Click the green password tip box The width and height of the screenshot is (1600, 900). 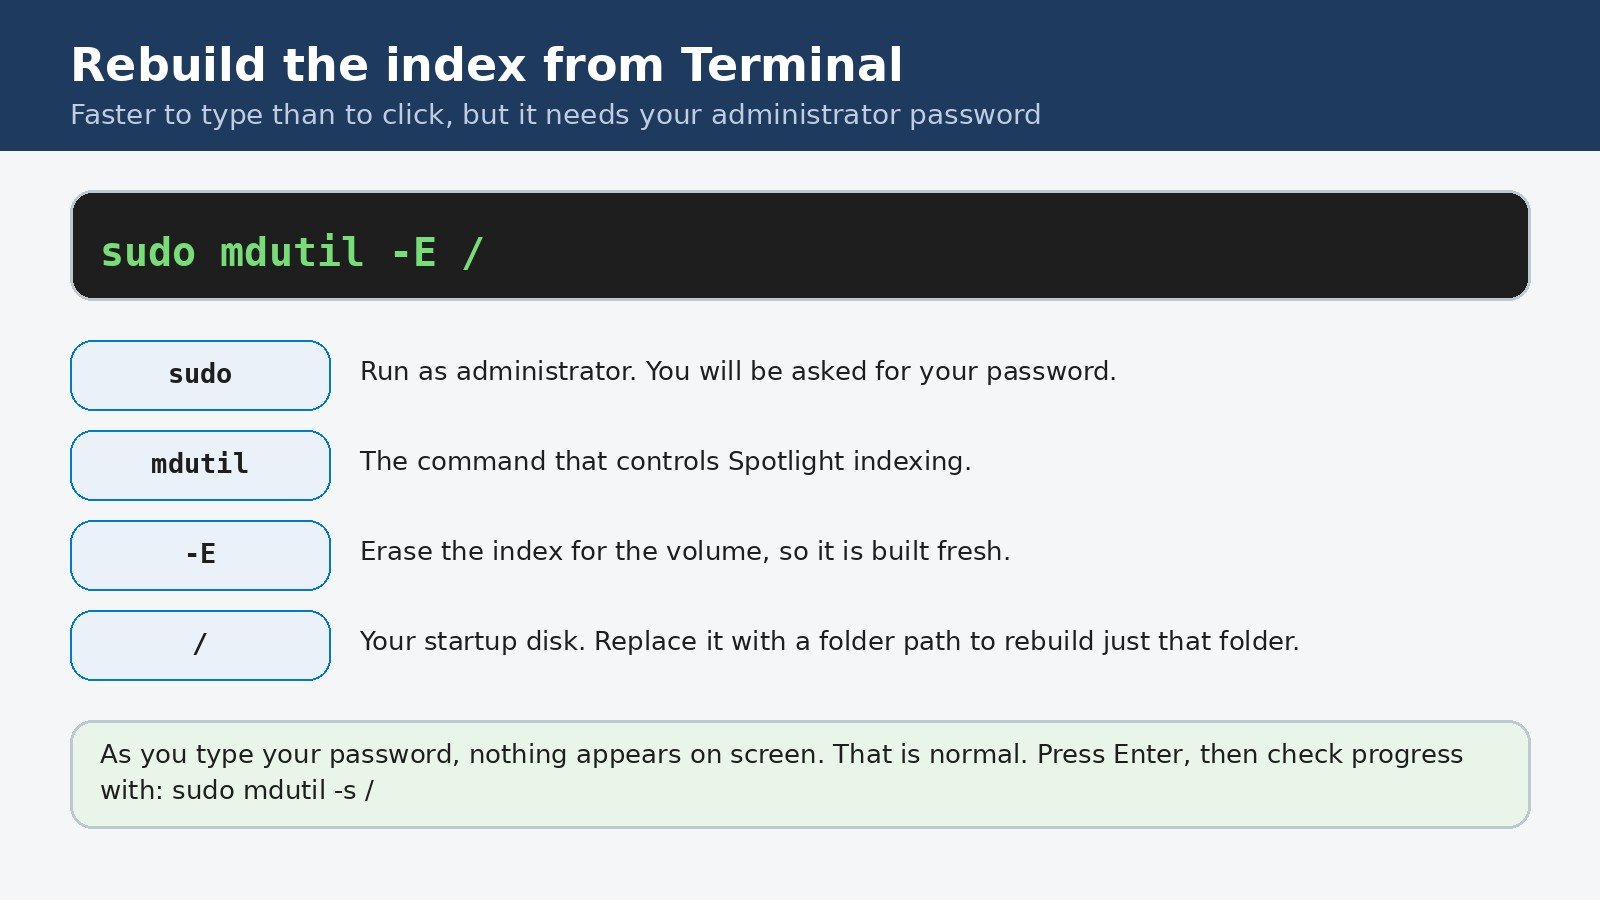800,774
